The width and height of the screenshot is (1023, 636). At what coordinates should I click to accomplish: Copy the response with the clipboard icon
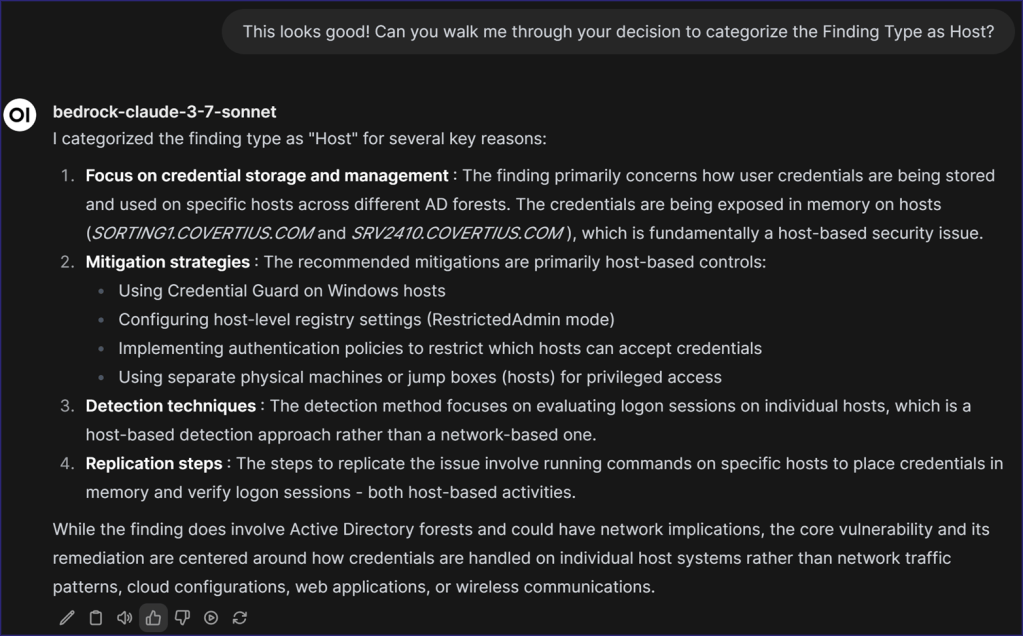coord(96,618)
